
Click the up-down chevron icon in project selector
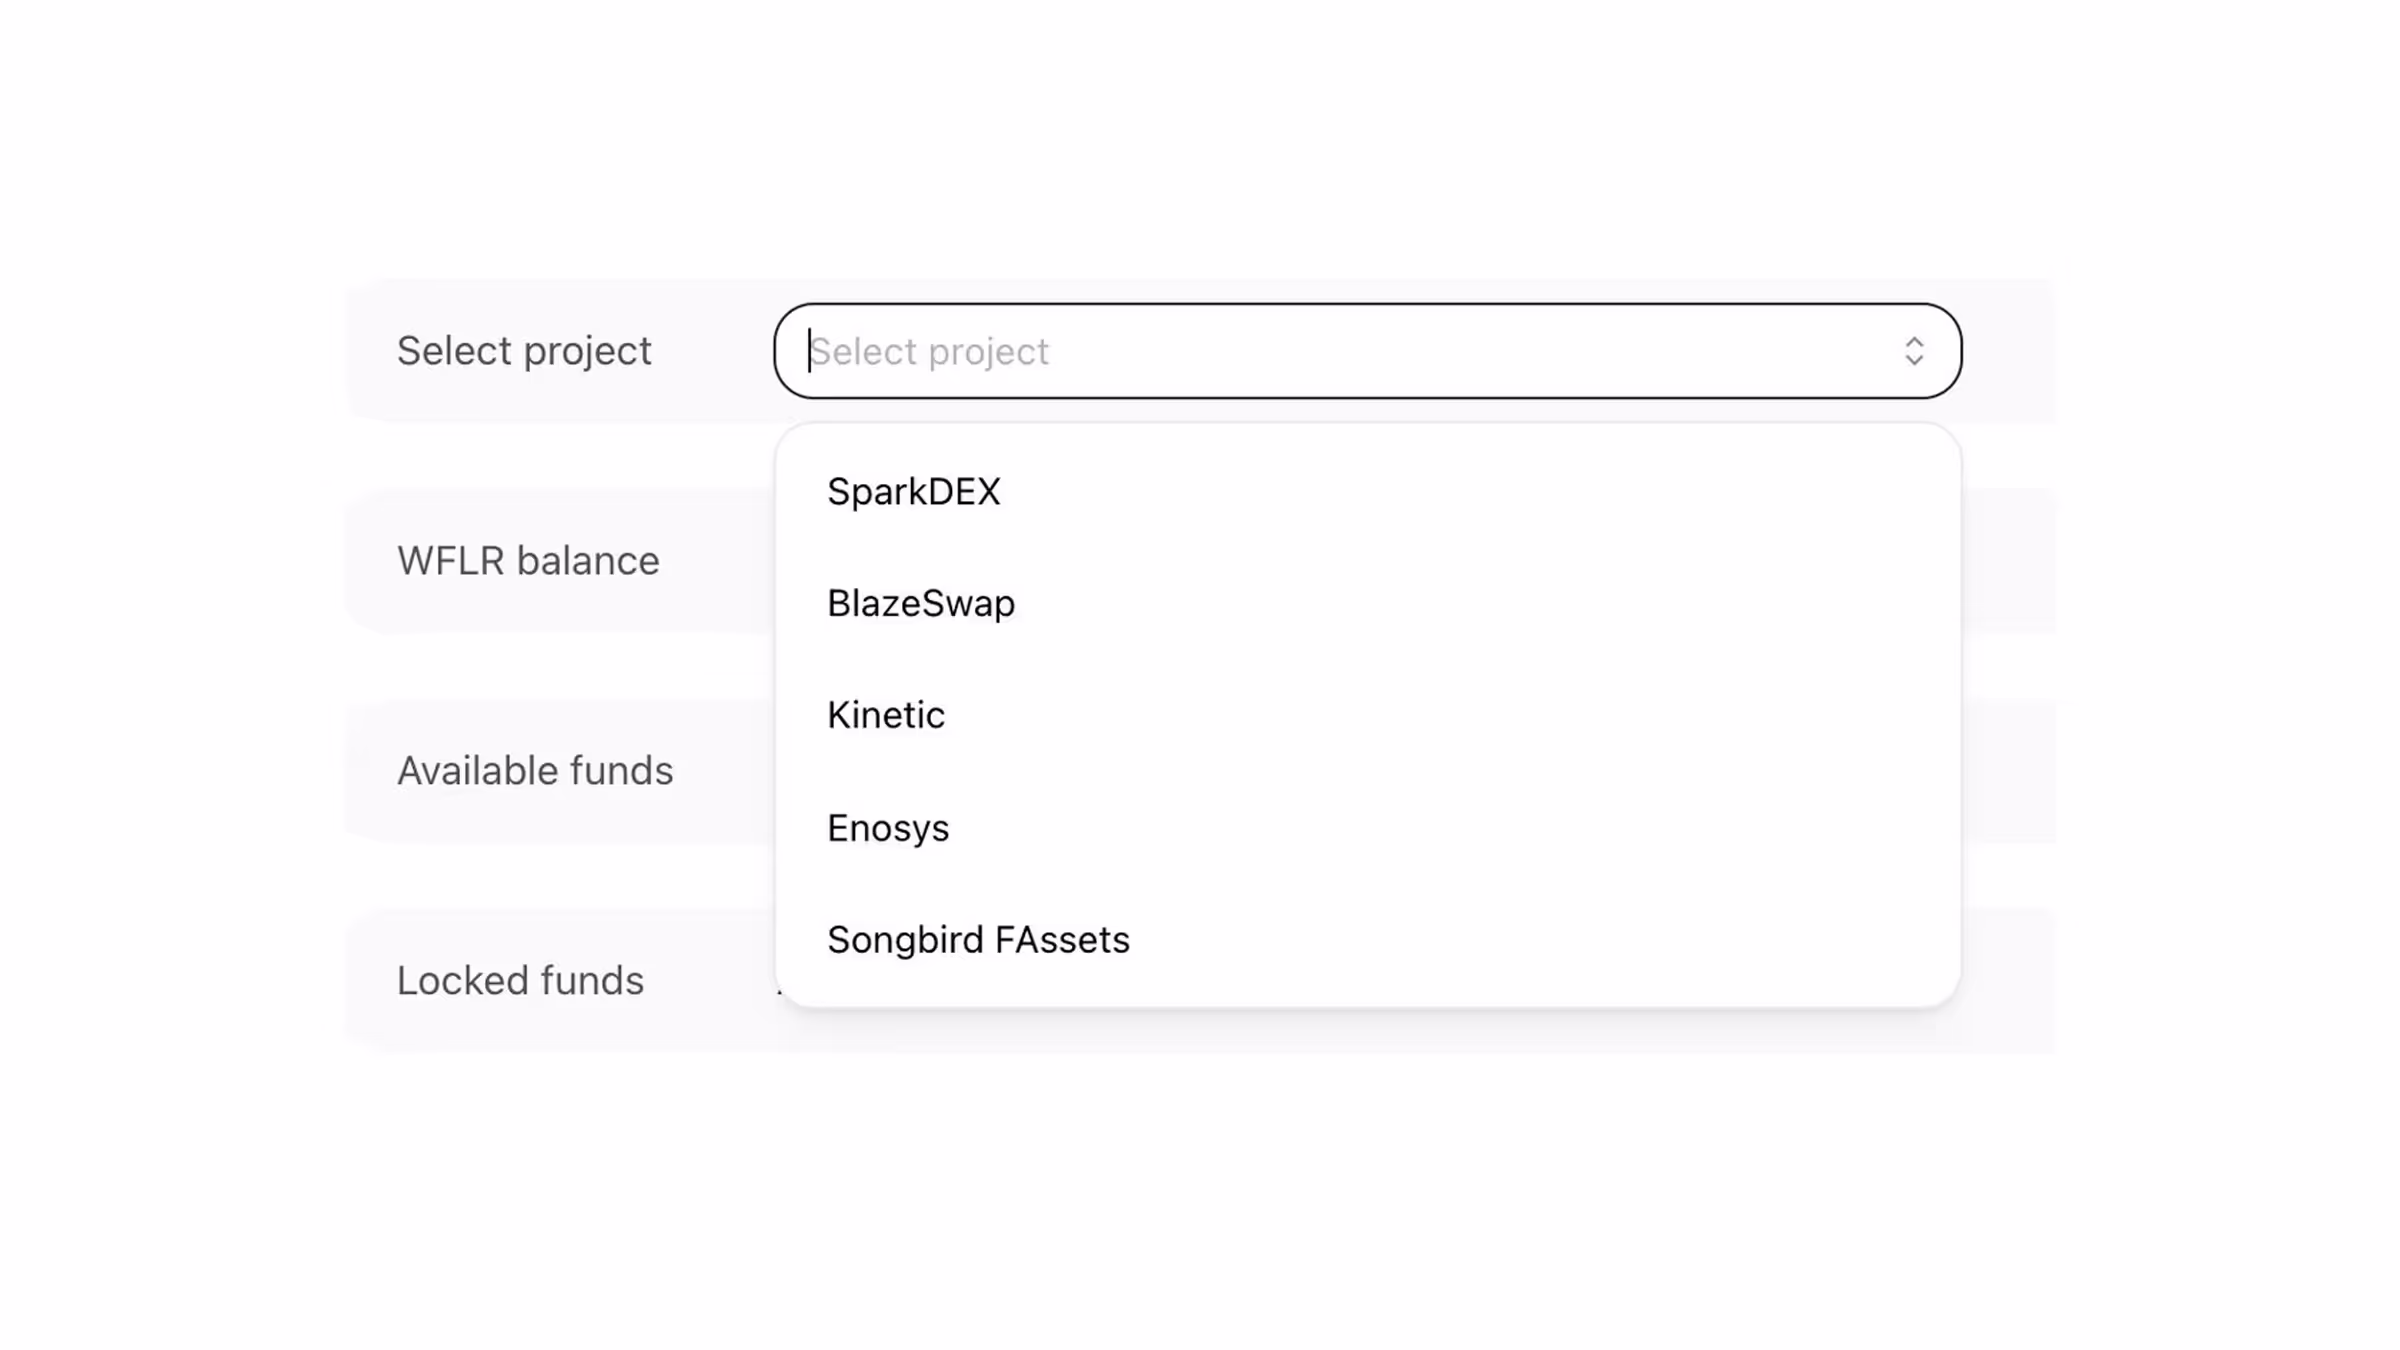click(x=1913, y=351)
